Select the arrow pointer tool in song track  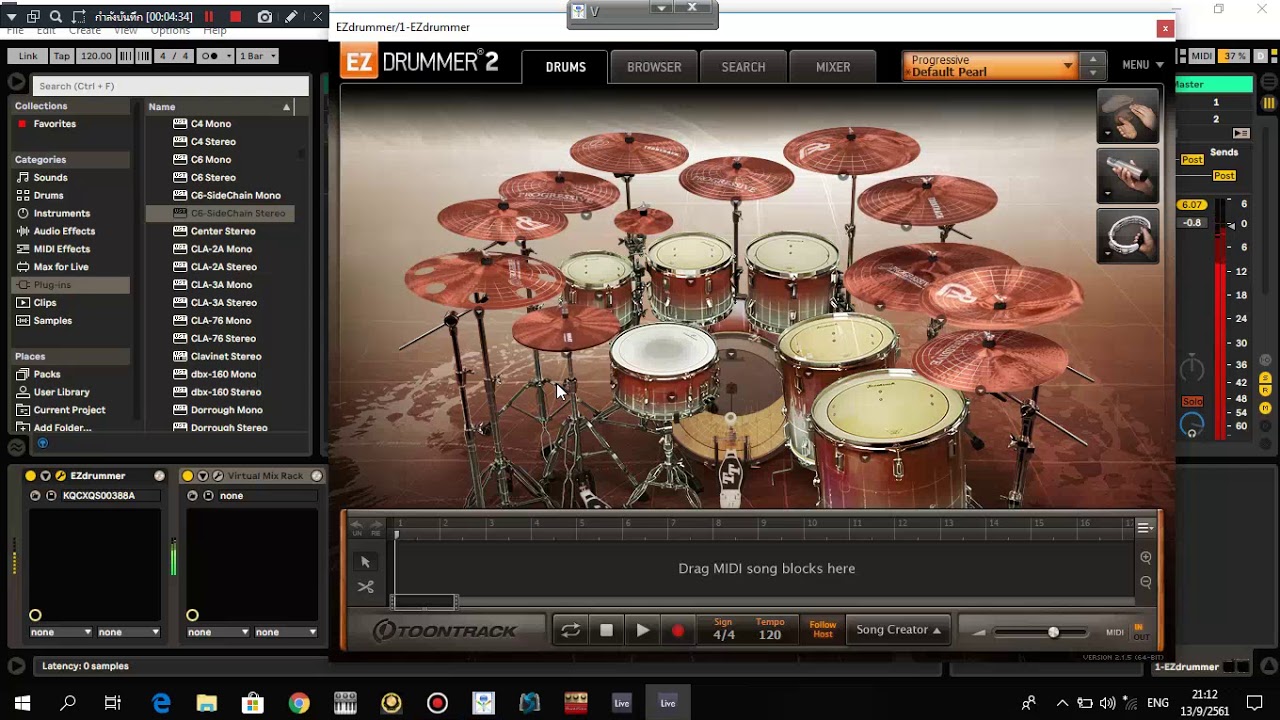[365, 562]
